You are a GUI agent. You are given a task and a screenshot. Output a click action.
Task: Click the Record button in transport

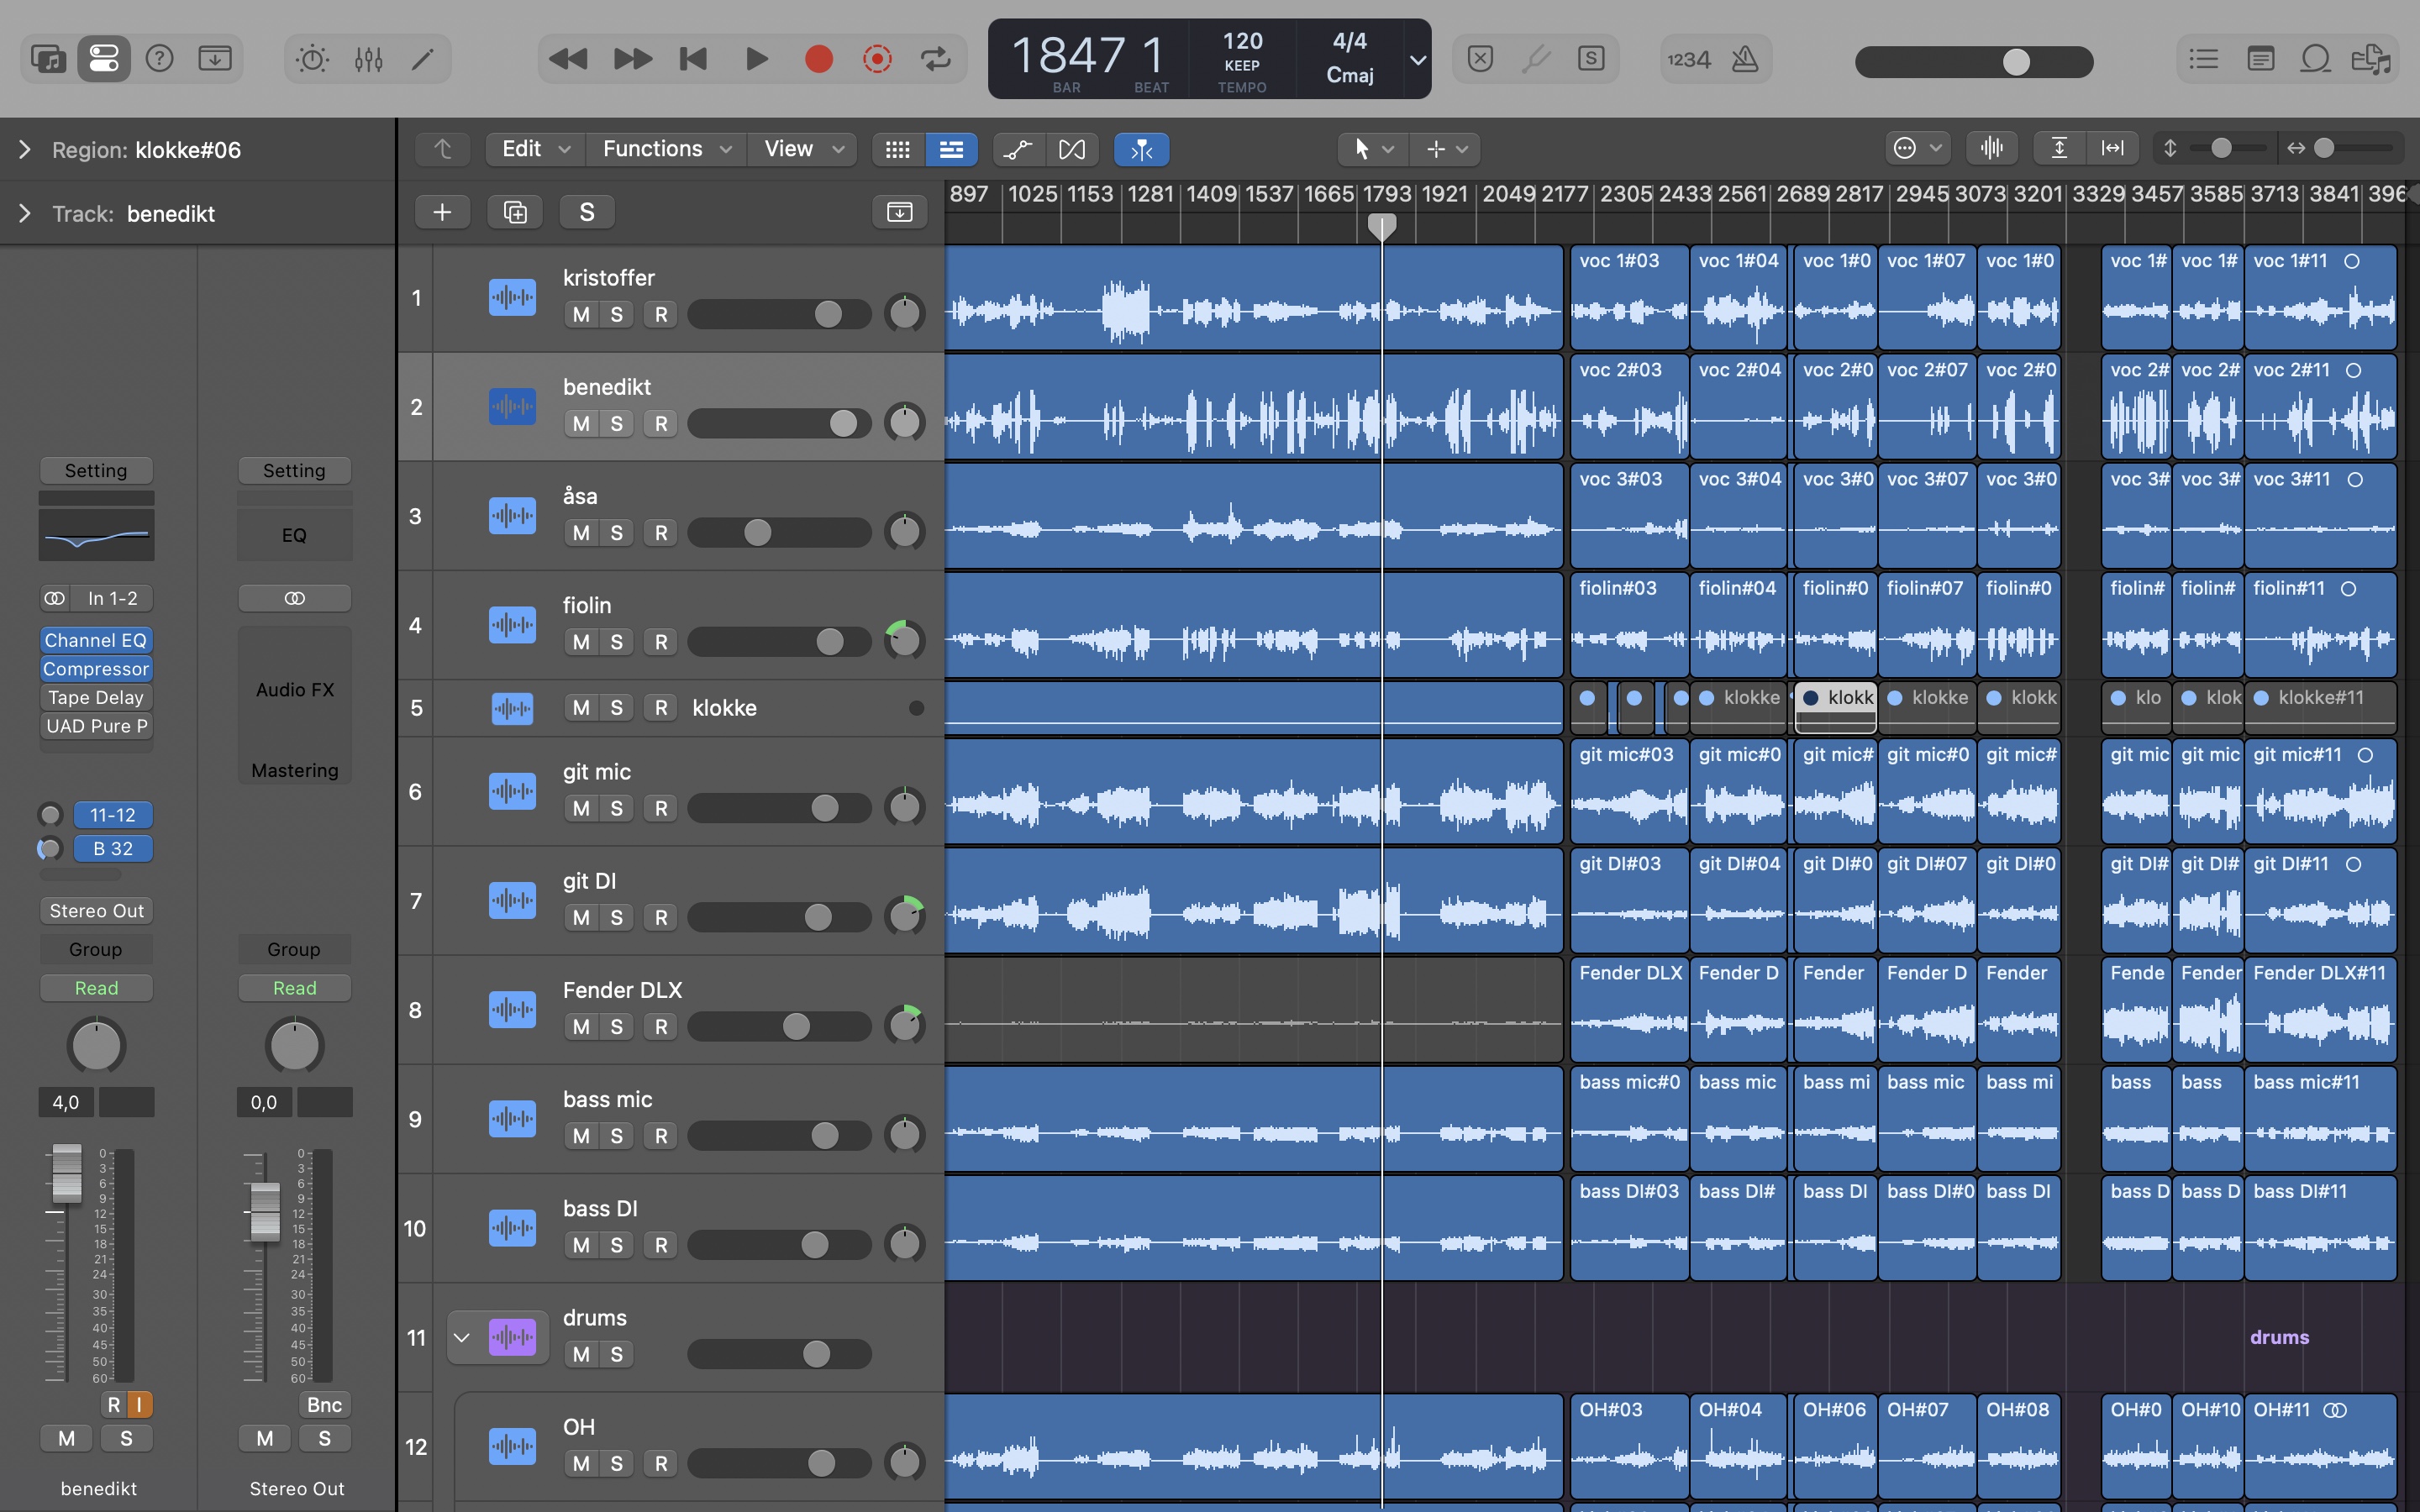click(818, 59)
